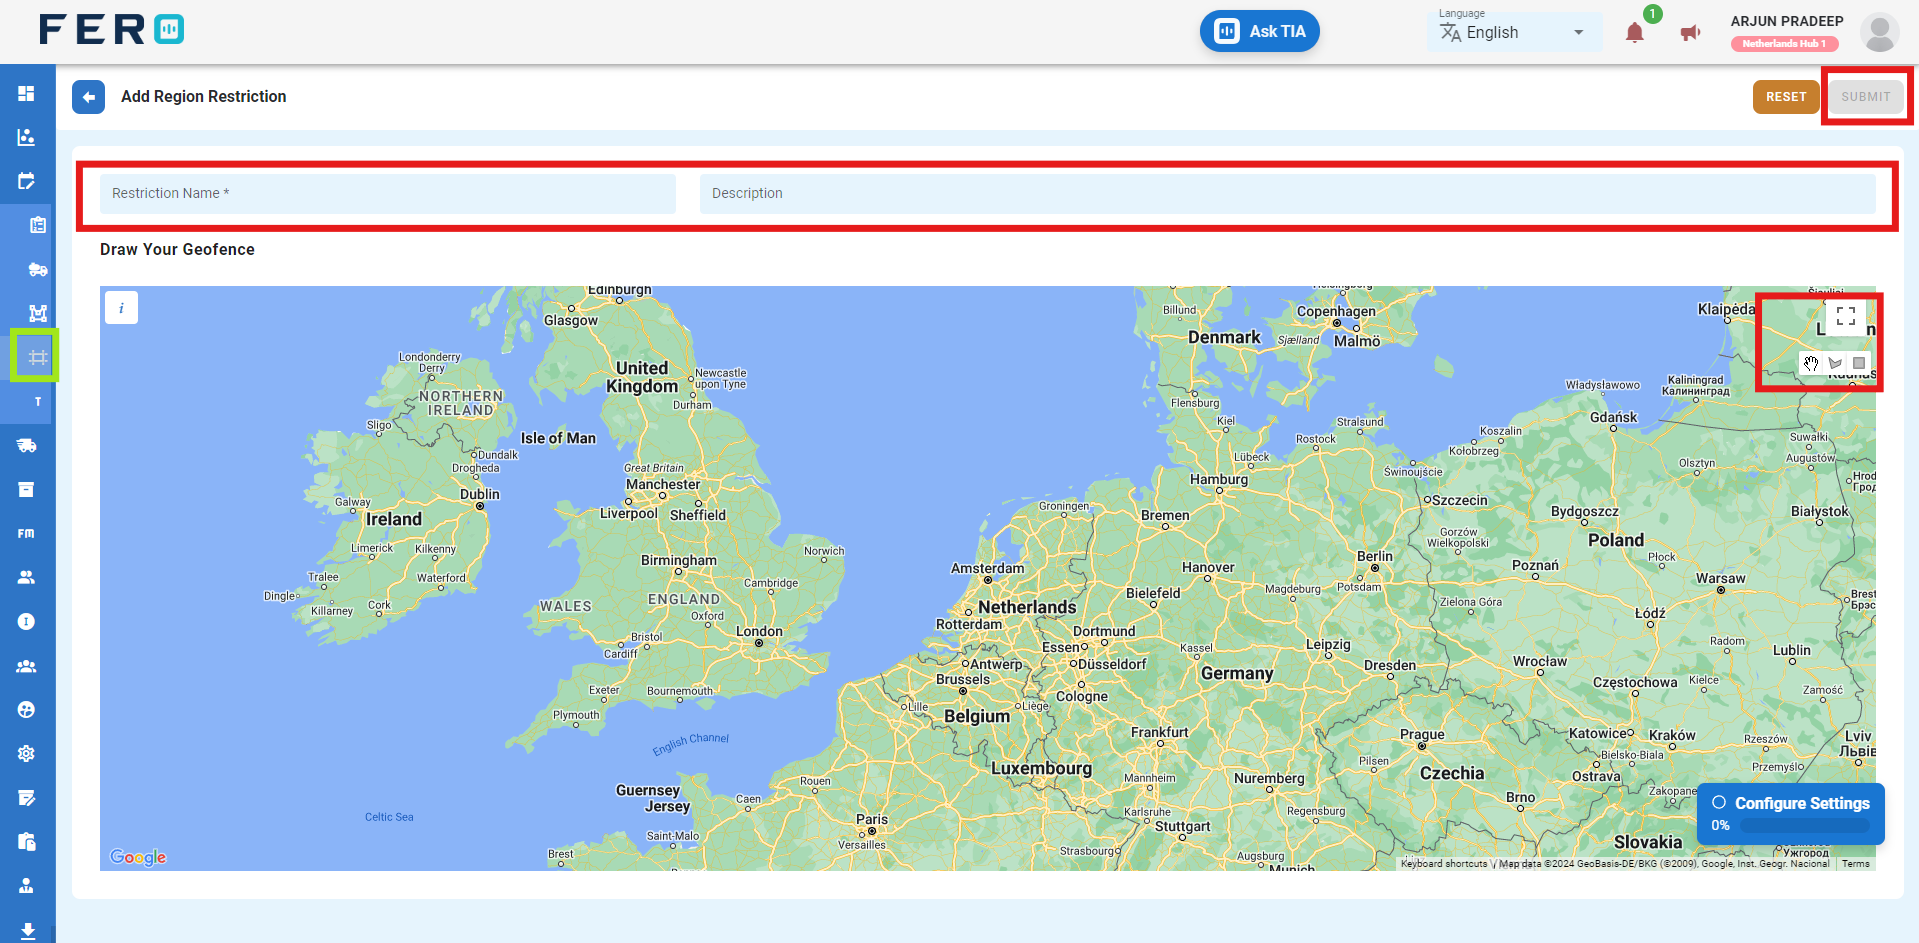Open the user profile avatar

pyautogui.click(x=1879, y=33)
